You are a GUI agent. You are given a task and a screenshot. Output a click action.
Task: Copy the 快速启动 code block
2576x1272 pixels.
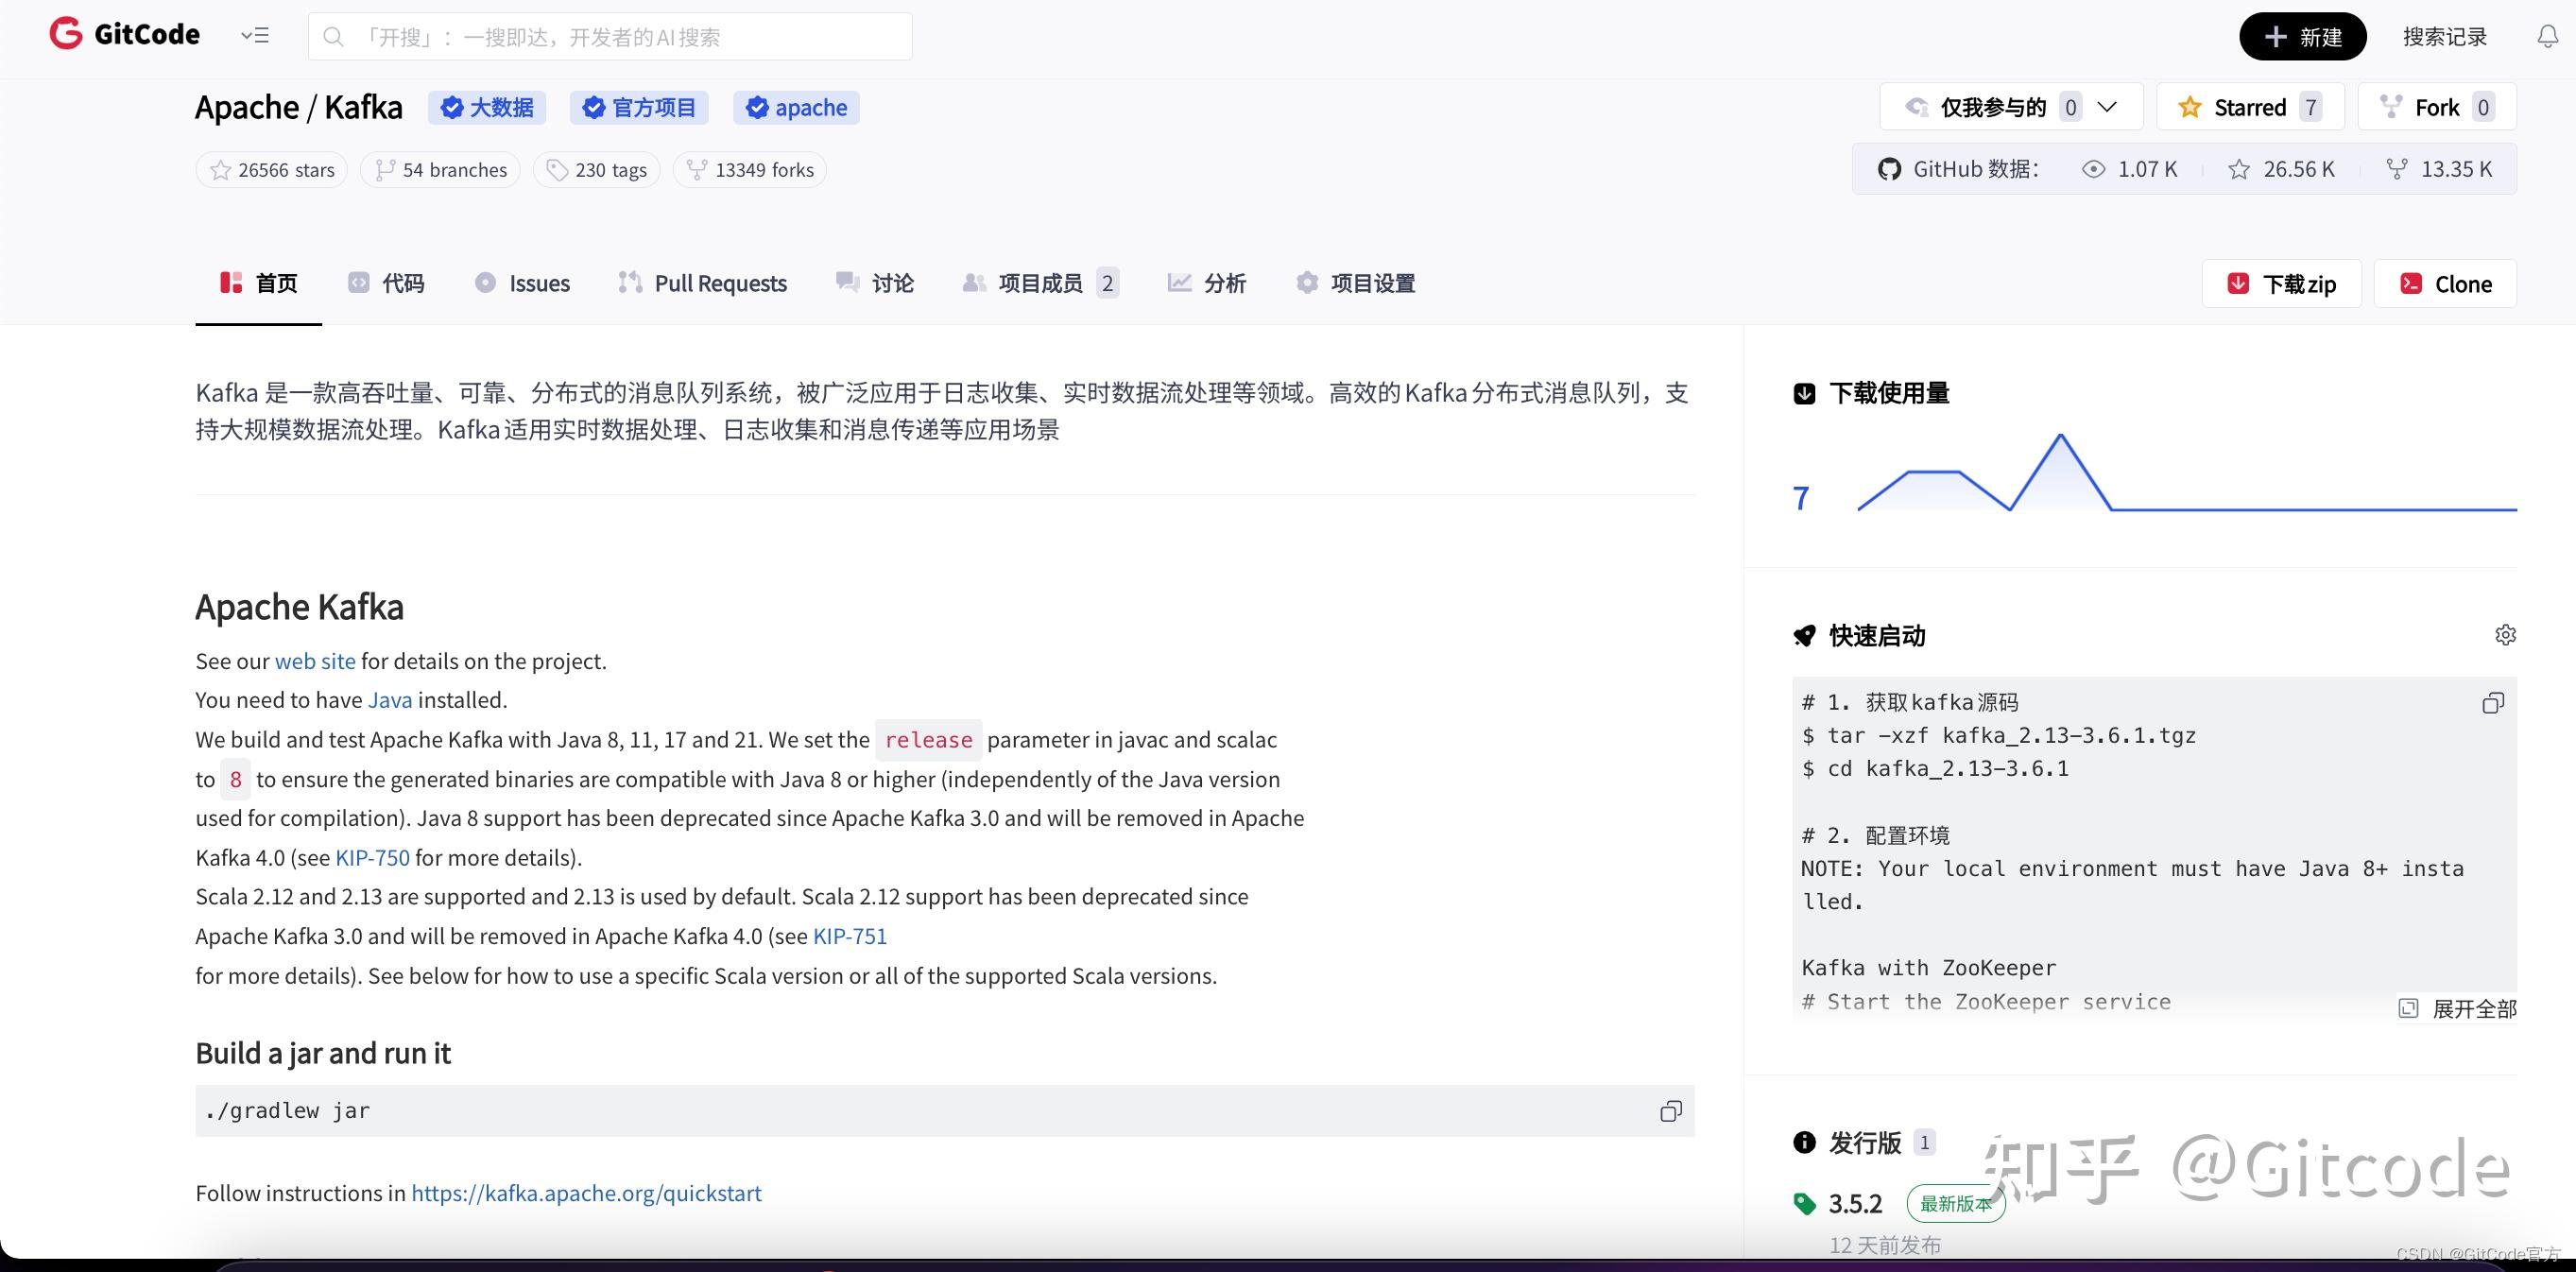(x=2492, y=703)
